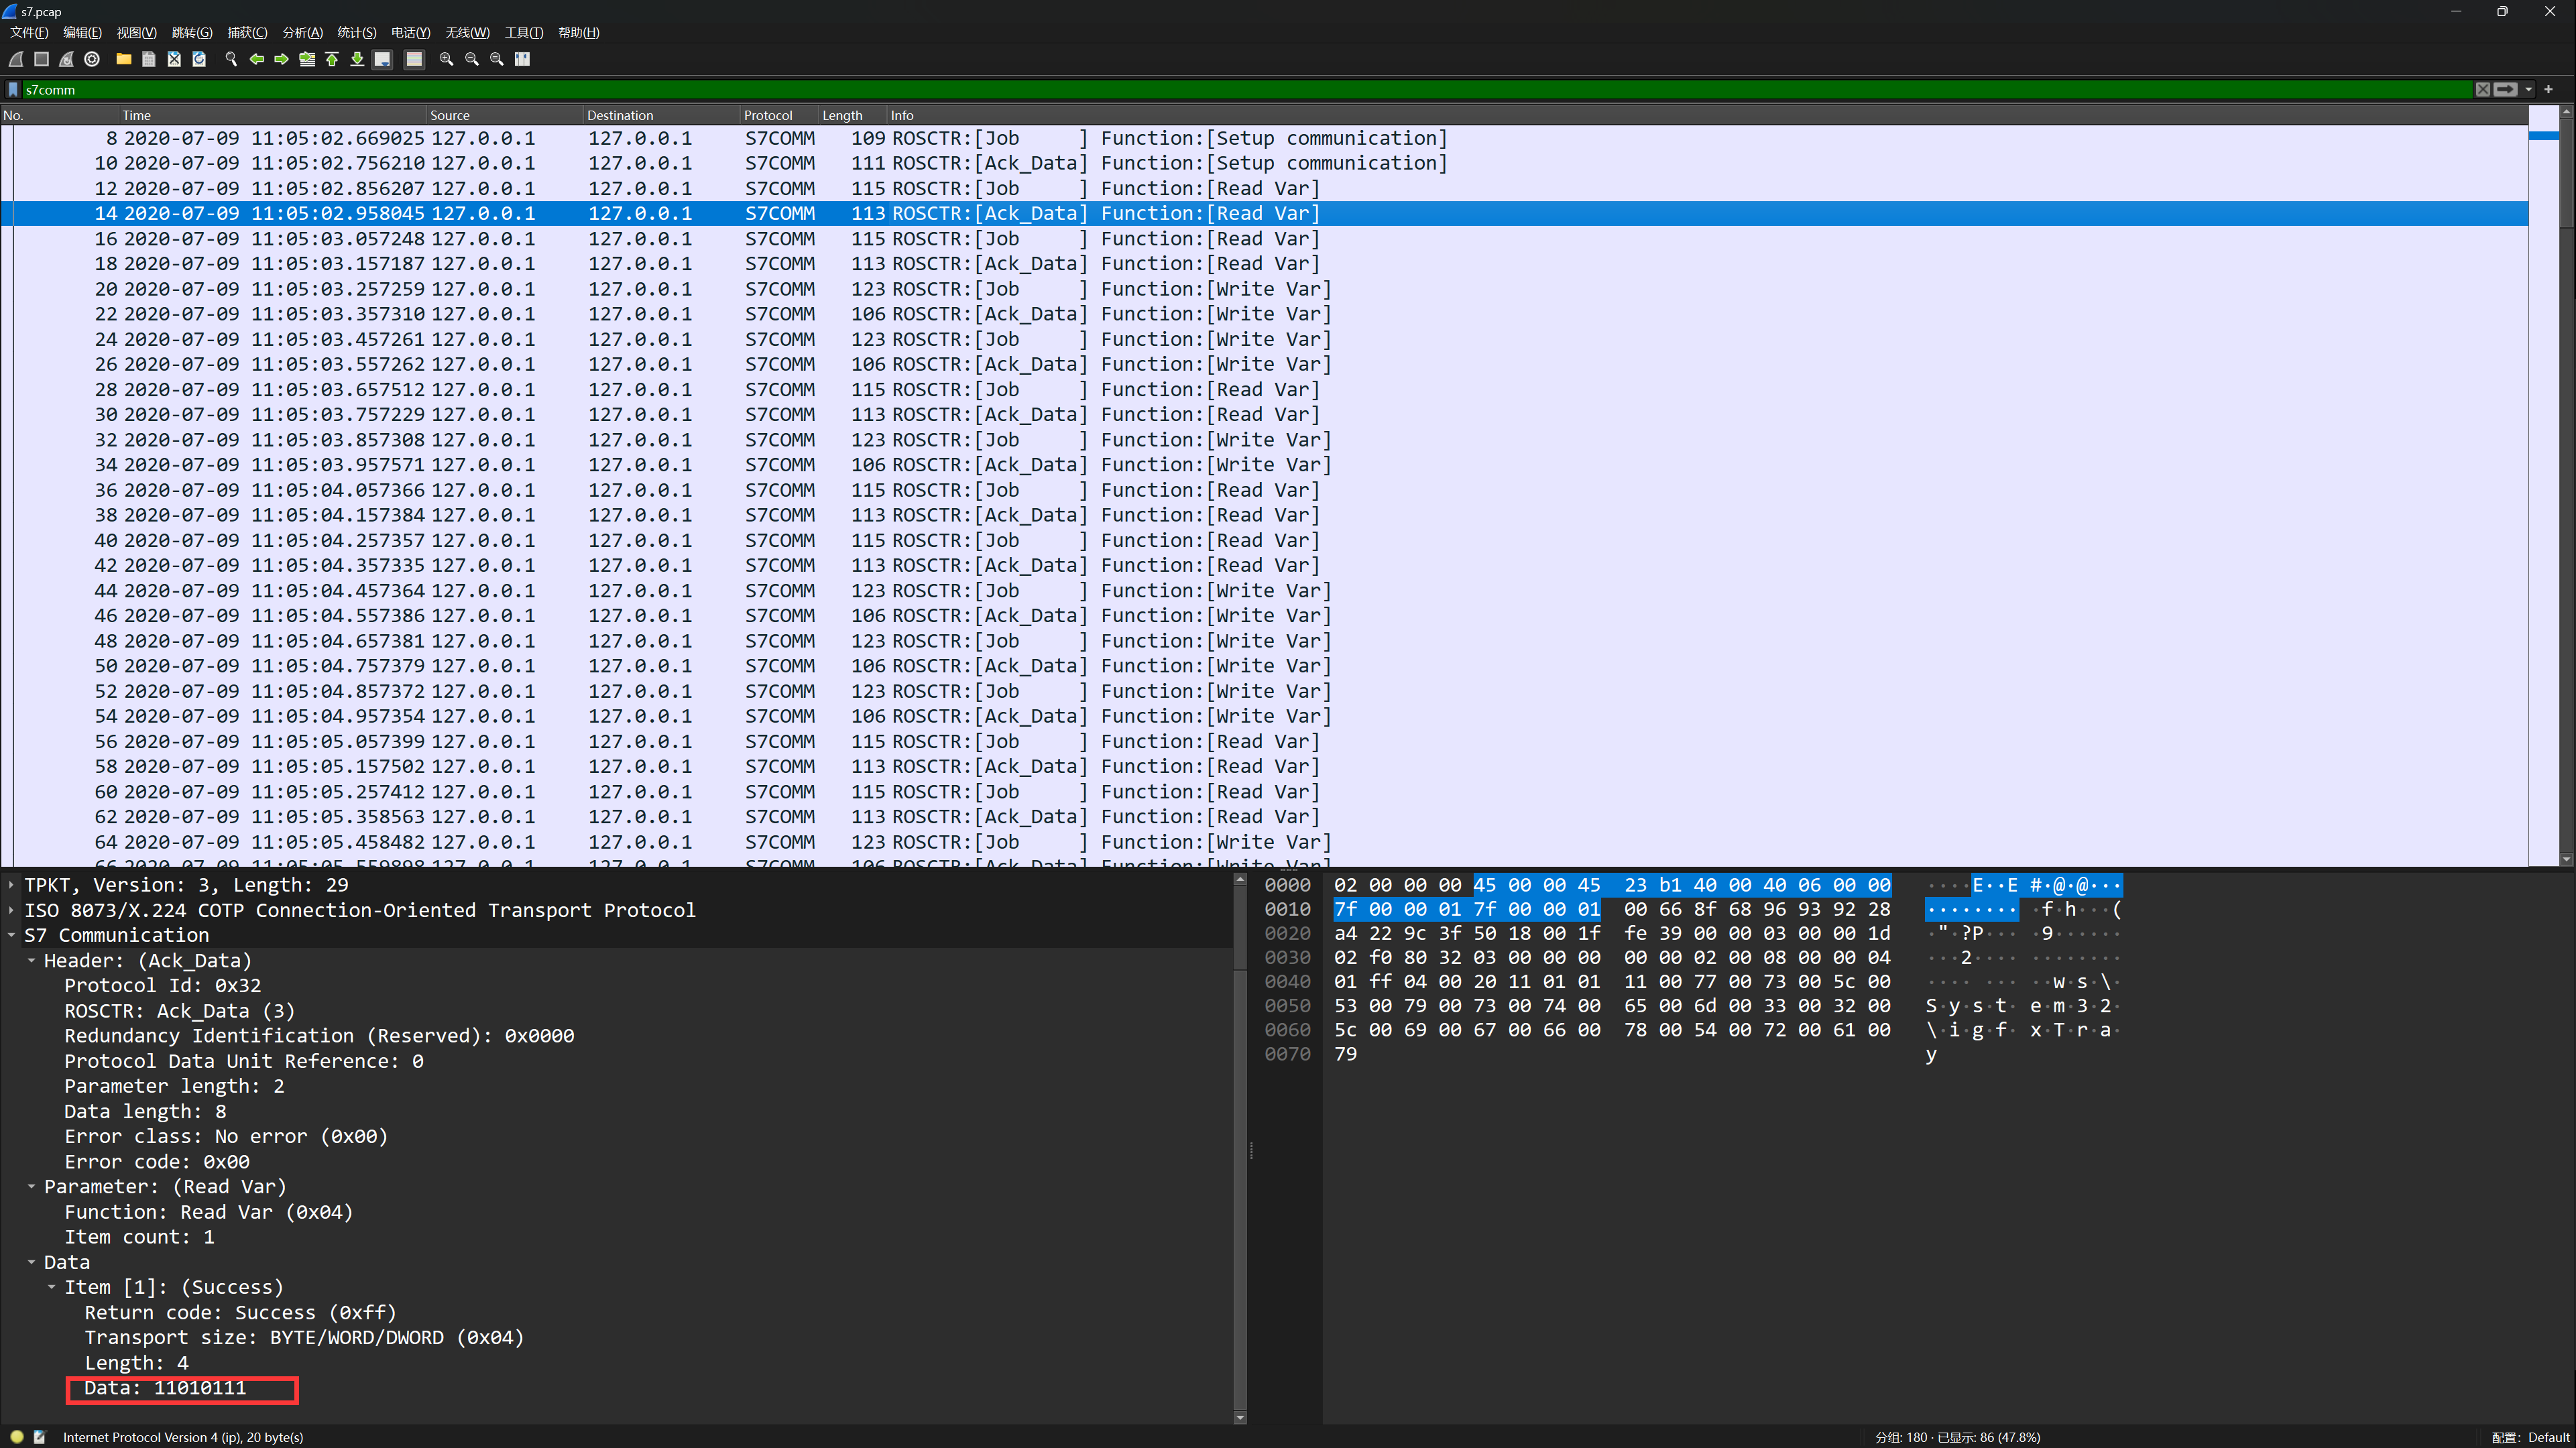Open capture file properties status icon

click(40, 1437)
